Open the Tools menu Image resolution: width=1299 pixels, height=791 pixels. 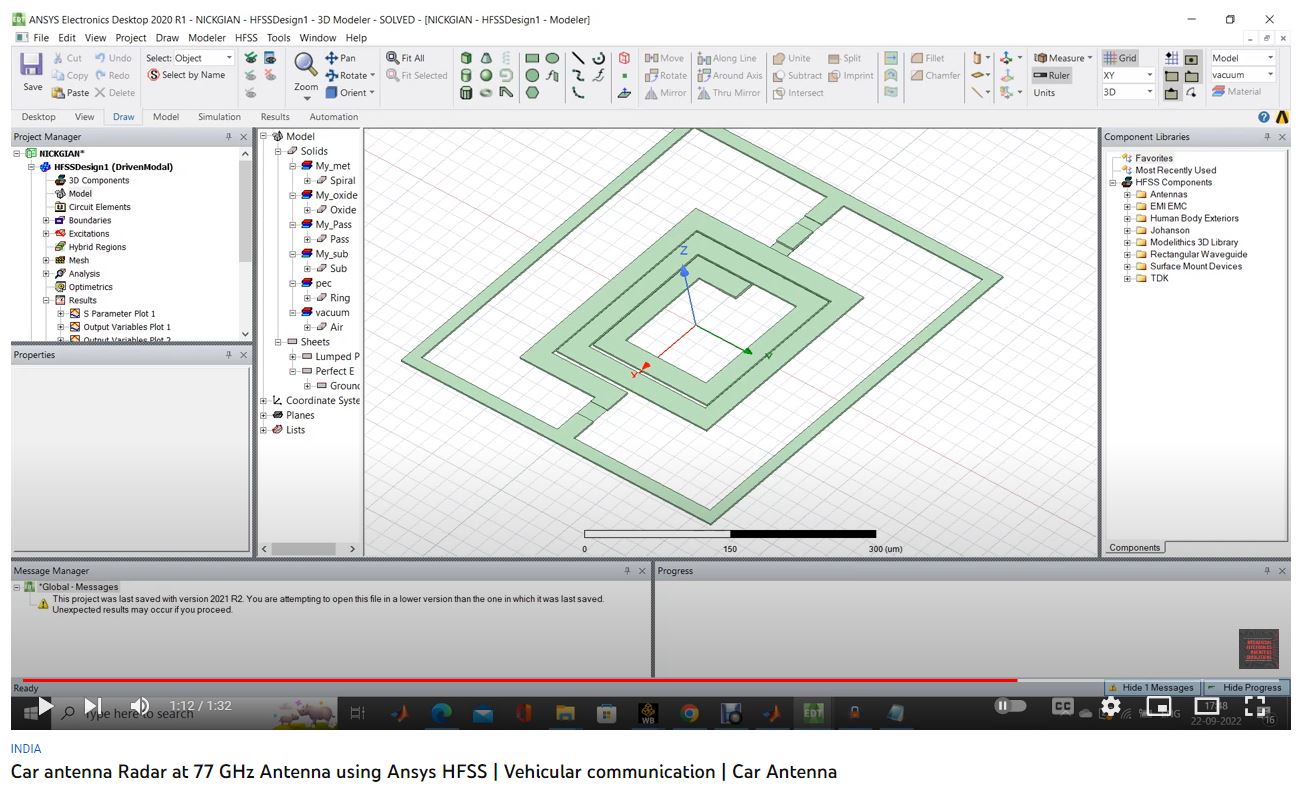pyautogui.click(x=278, y=38)
